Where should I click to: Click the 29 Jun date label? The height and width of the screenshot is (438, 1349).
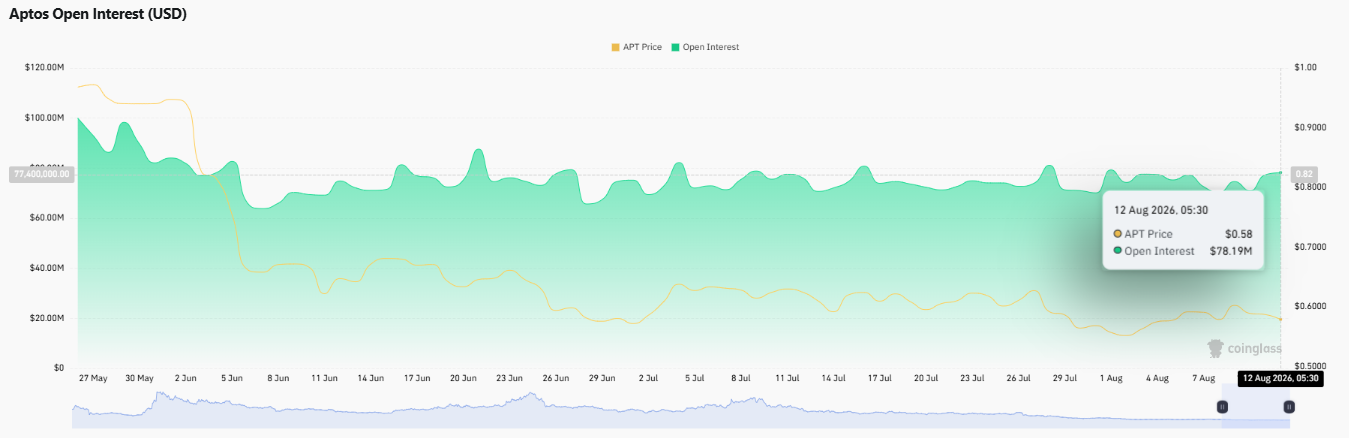pos(601,379)
